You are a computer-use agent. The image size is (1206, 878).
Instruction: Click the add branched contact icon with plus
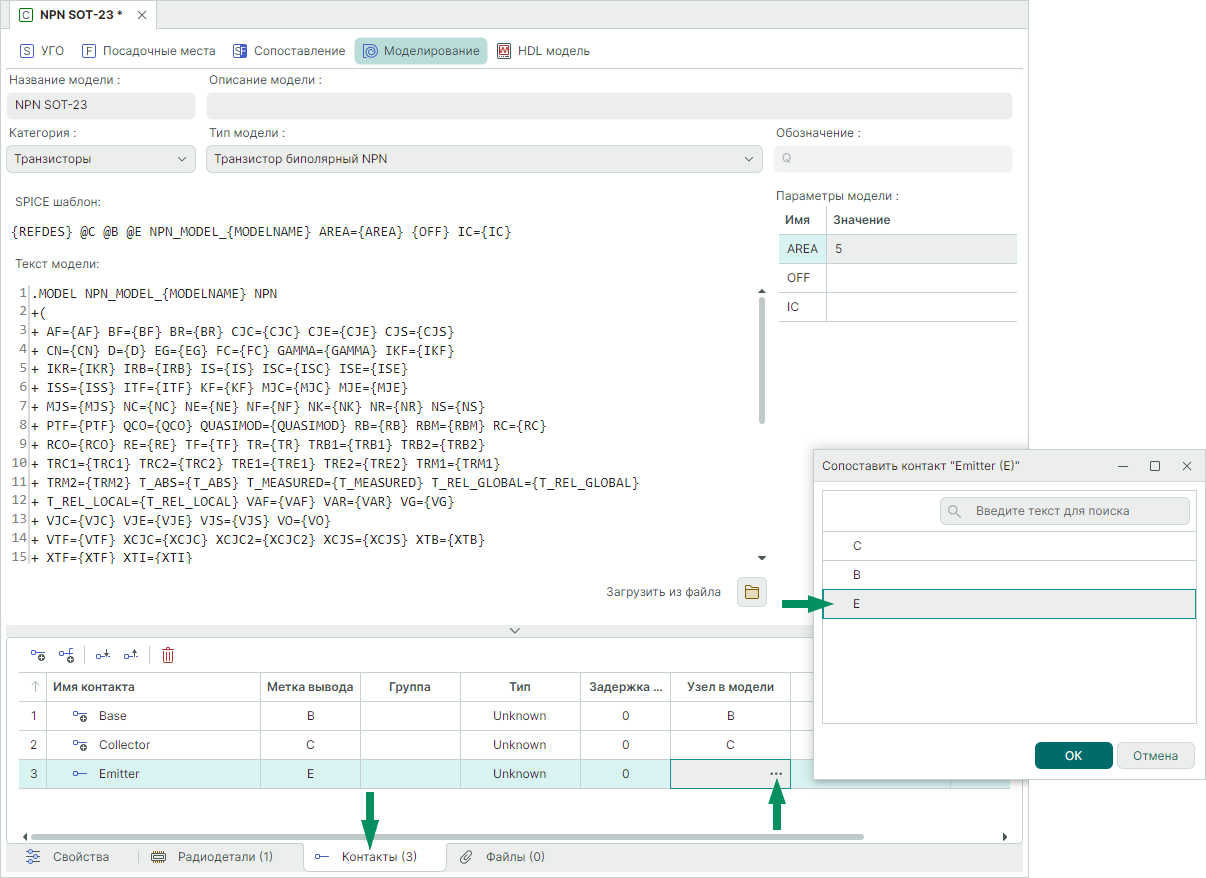tap(66, 655)
